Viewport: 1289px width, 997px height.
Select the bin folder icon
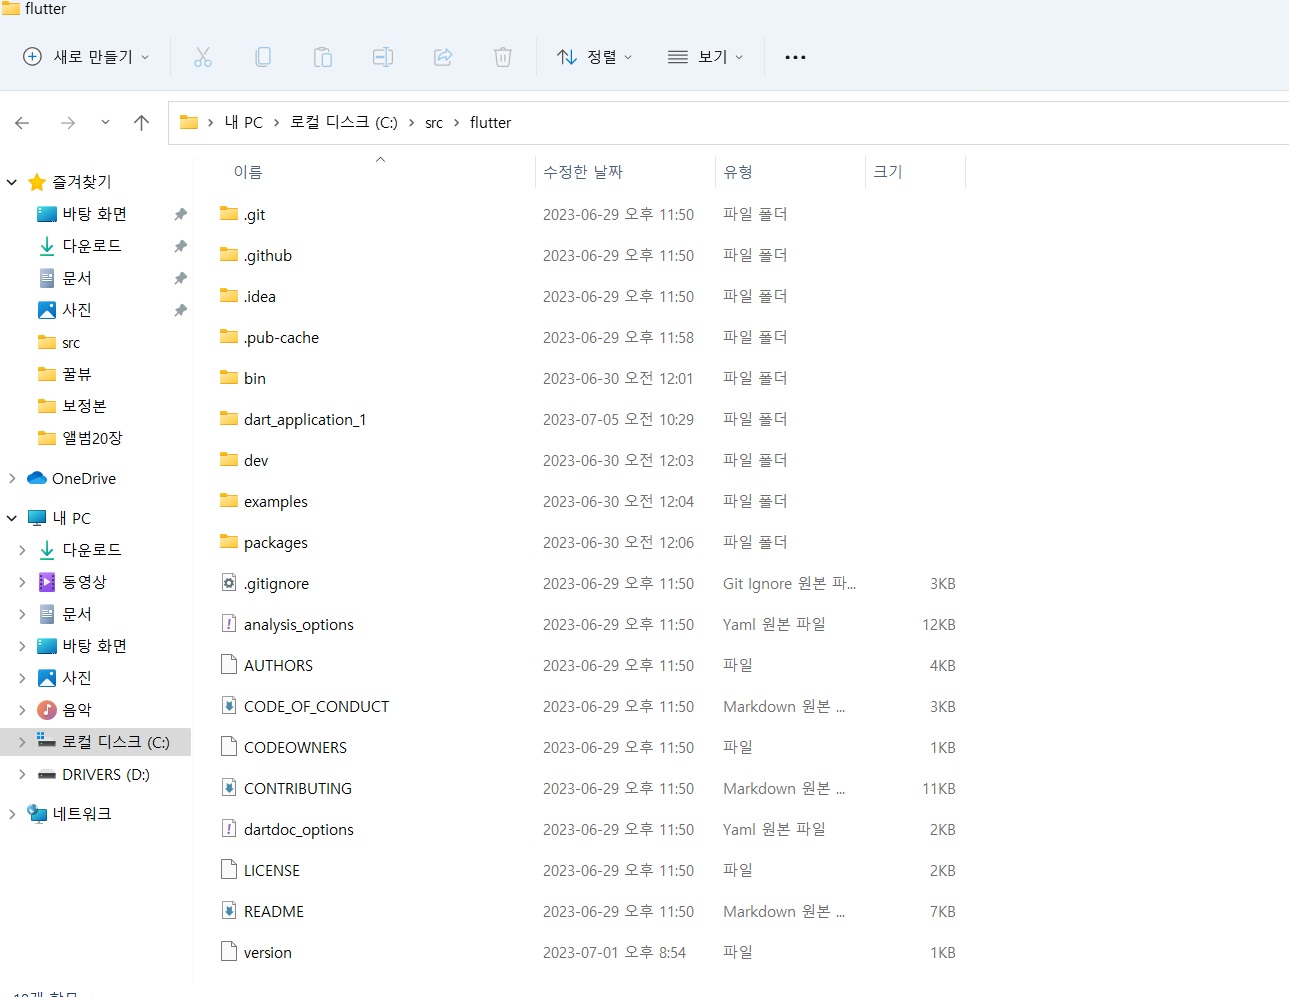click(229, 378)
